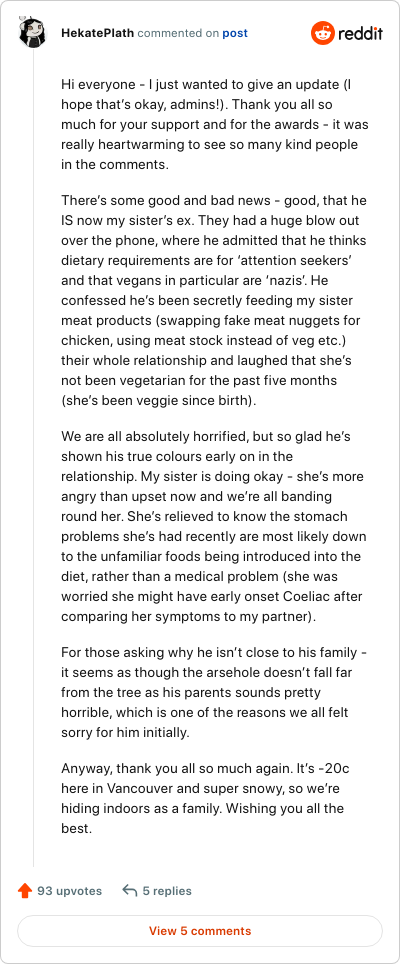Click the Reddit Snoo logo icon
Viewport: 400px width, 964px height.
coord(322,33)
